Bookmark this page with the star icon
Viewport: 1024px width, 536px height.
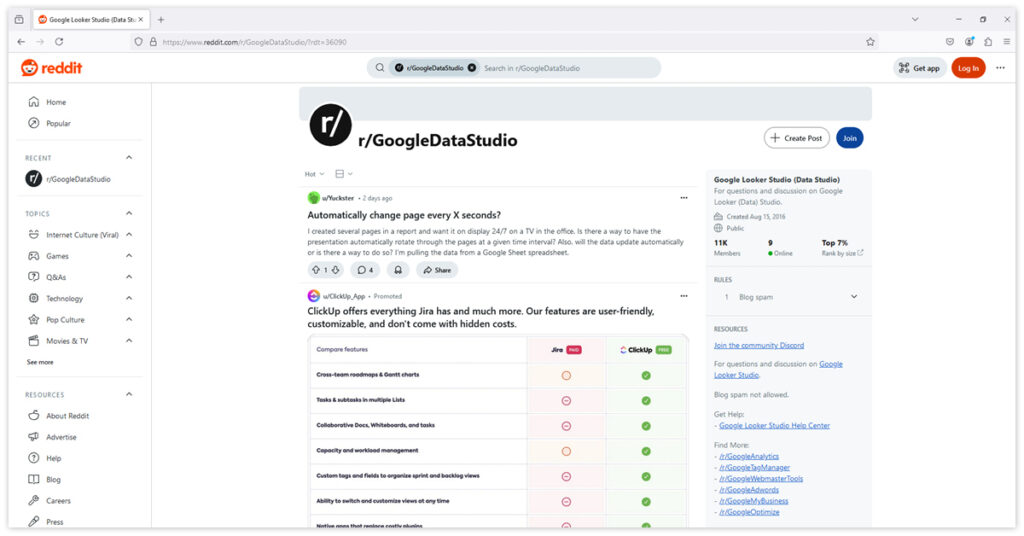pyautogui.click(x=870, y=42)
